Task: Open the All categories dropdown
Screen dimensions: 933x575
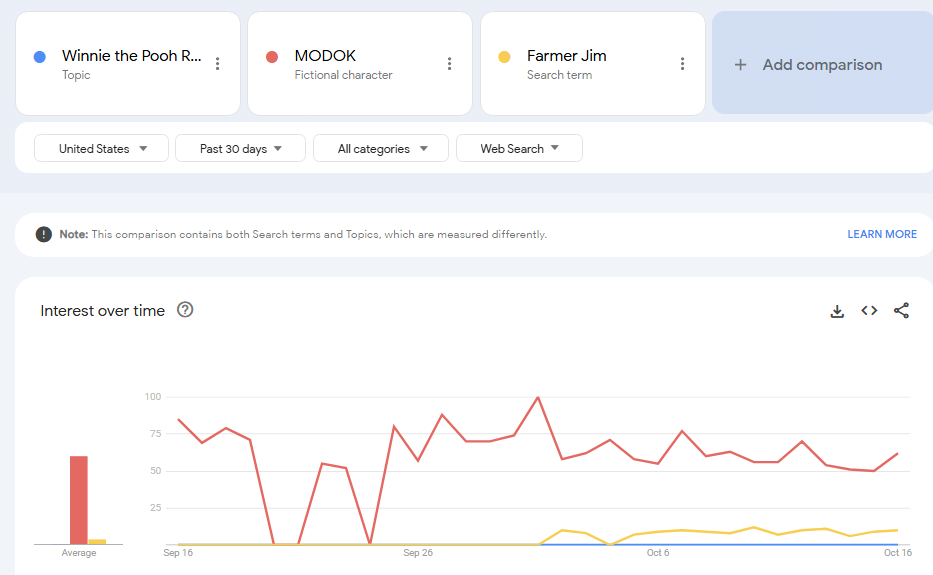Action: tap(381, 148)
